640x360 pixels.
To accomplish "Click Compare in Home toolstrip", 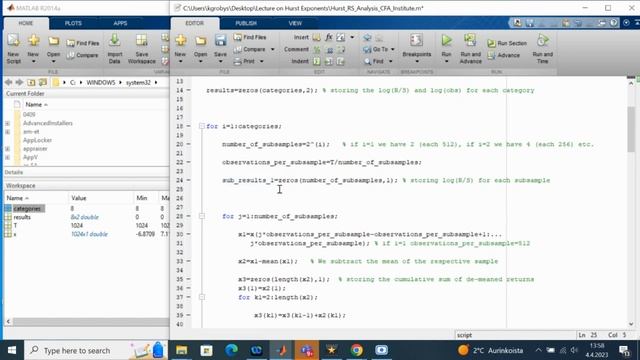I will (x=83, y=55).
